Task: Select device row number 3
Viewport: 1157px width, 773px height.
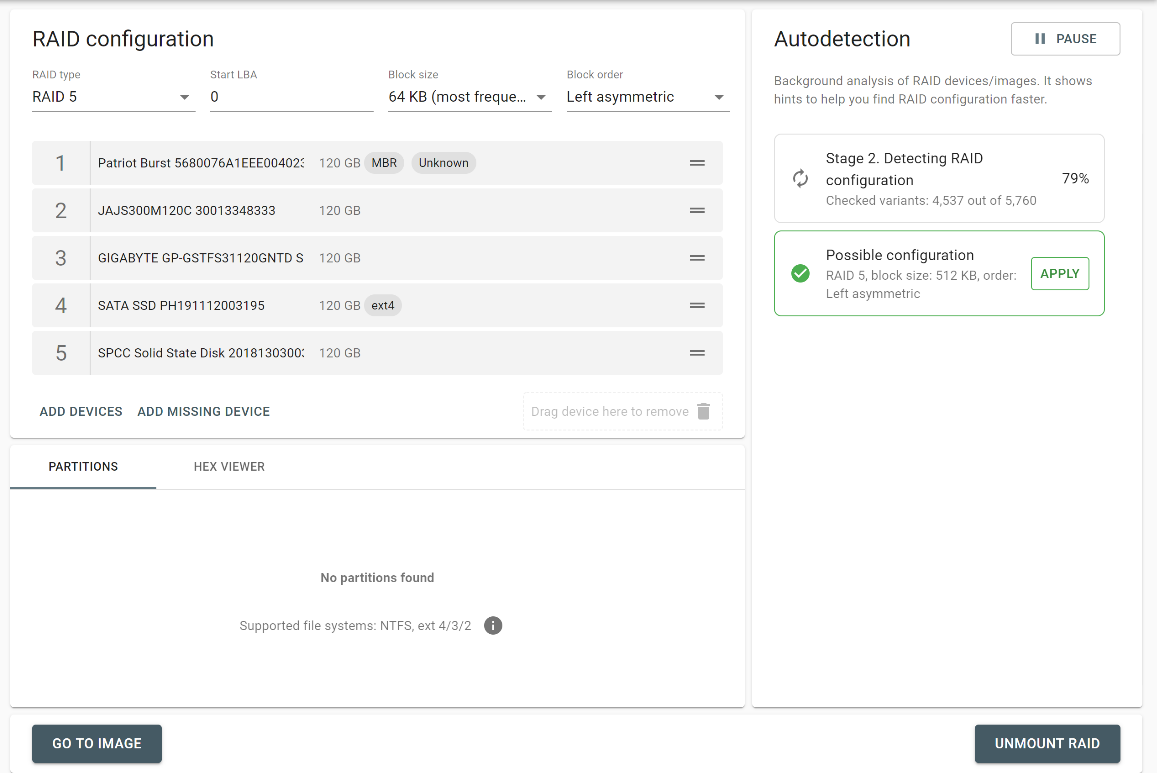Action: (x=377, y=258)
